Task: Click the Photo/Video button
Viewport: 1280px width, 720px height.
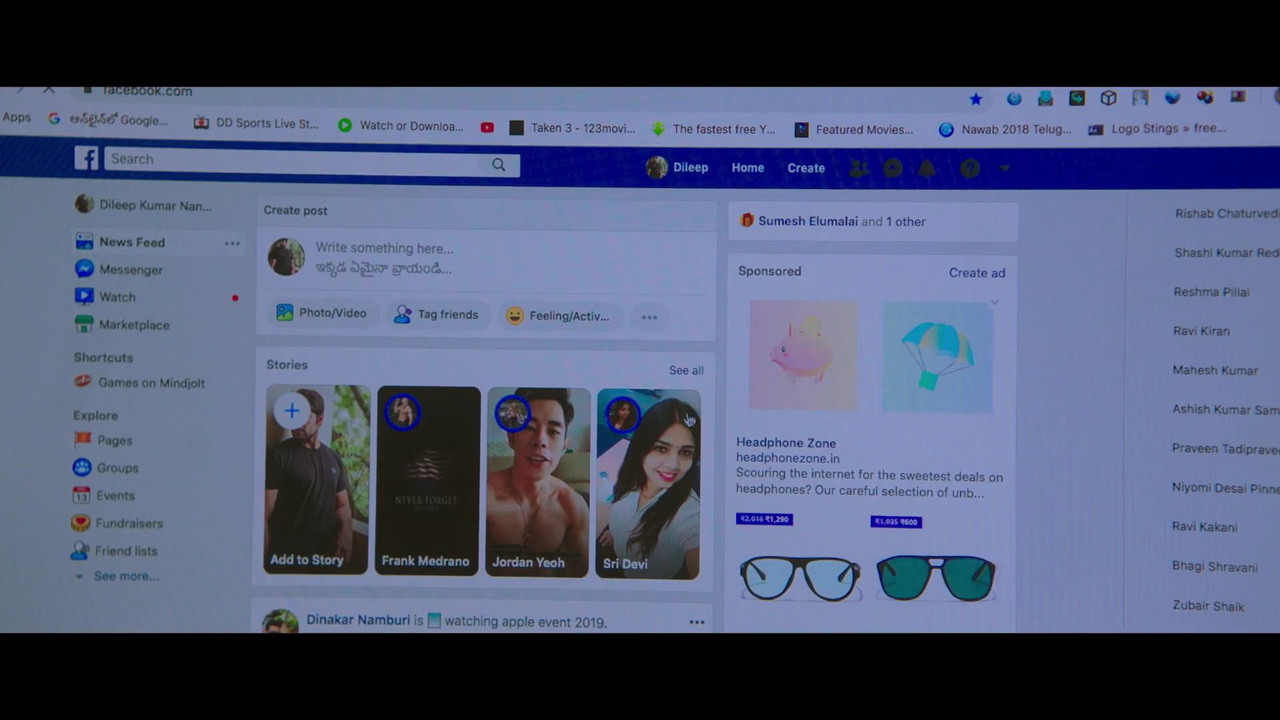Action: pyautogui.click(x=322, y=313)
